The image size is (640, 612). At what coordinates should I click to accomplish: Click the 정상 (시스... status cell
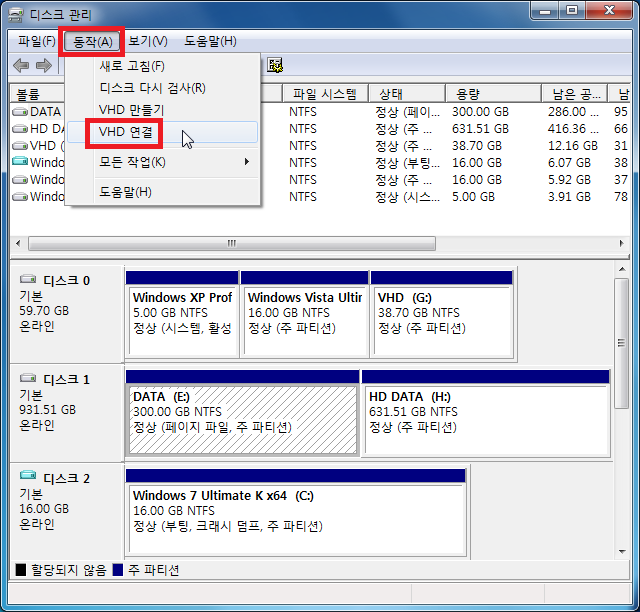(407, 197)
